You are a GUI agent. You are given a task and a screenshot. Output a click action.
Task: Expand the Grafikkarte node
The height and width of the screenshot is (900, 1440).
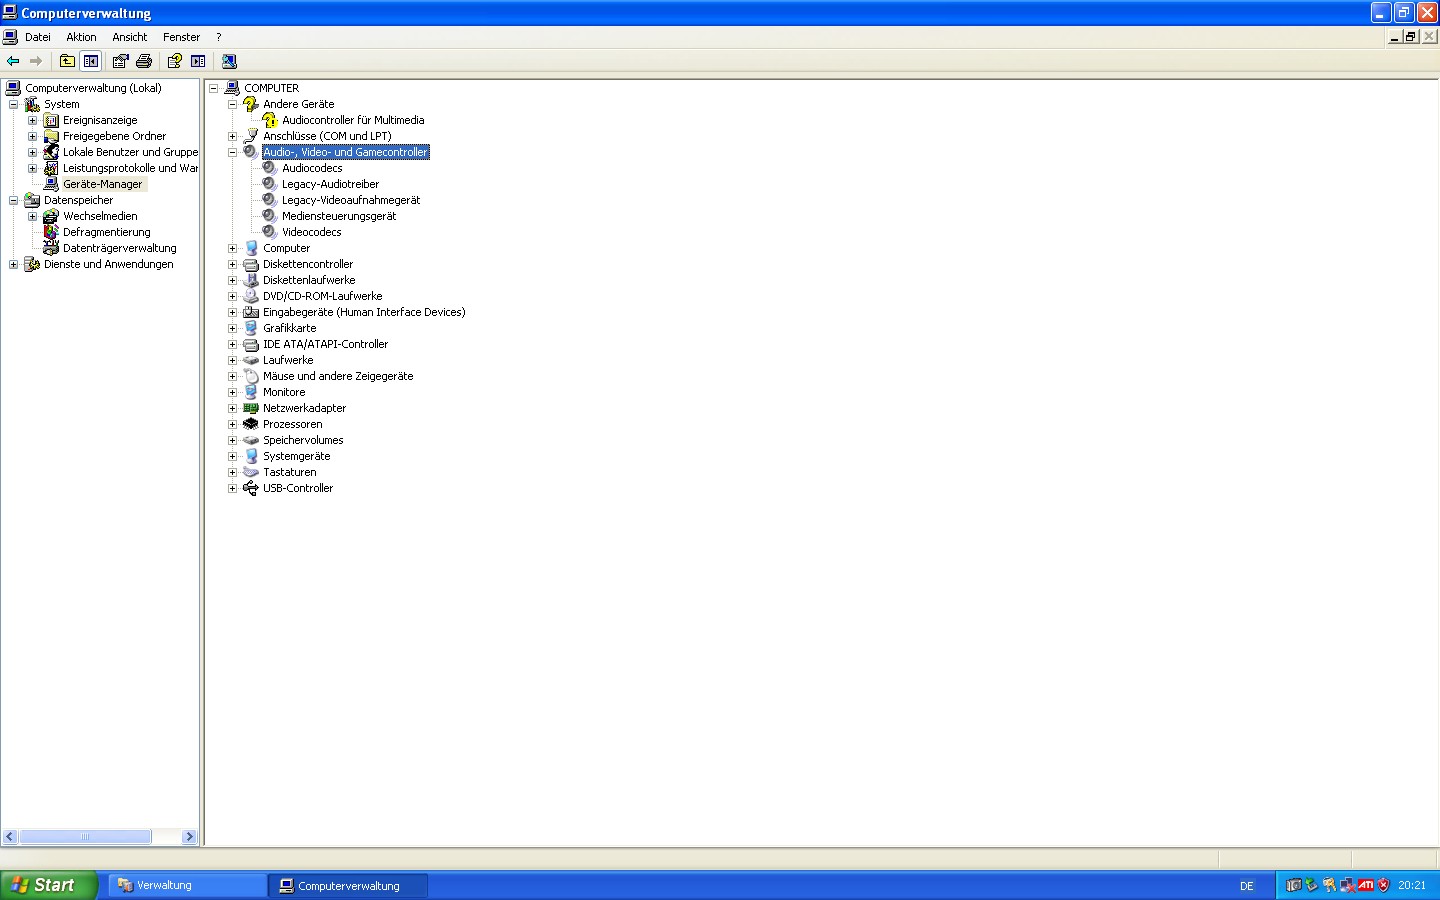tap(233, 328)
